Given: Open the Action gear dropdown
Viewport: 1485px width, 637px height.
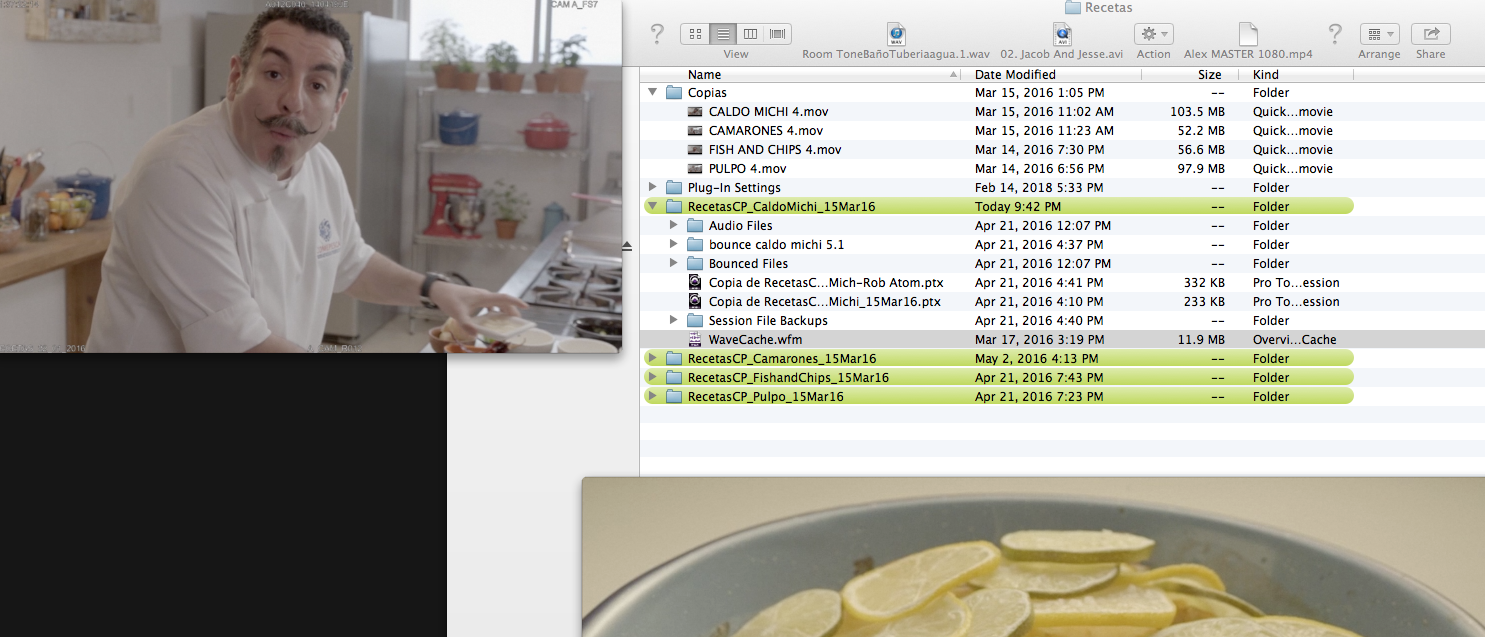Looking at the screenshot, I should coord(1153,34).
